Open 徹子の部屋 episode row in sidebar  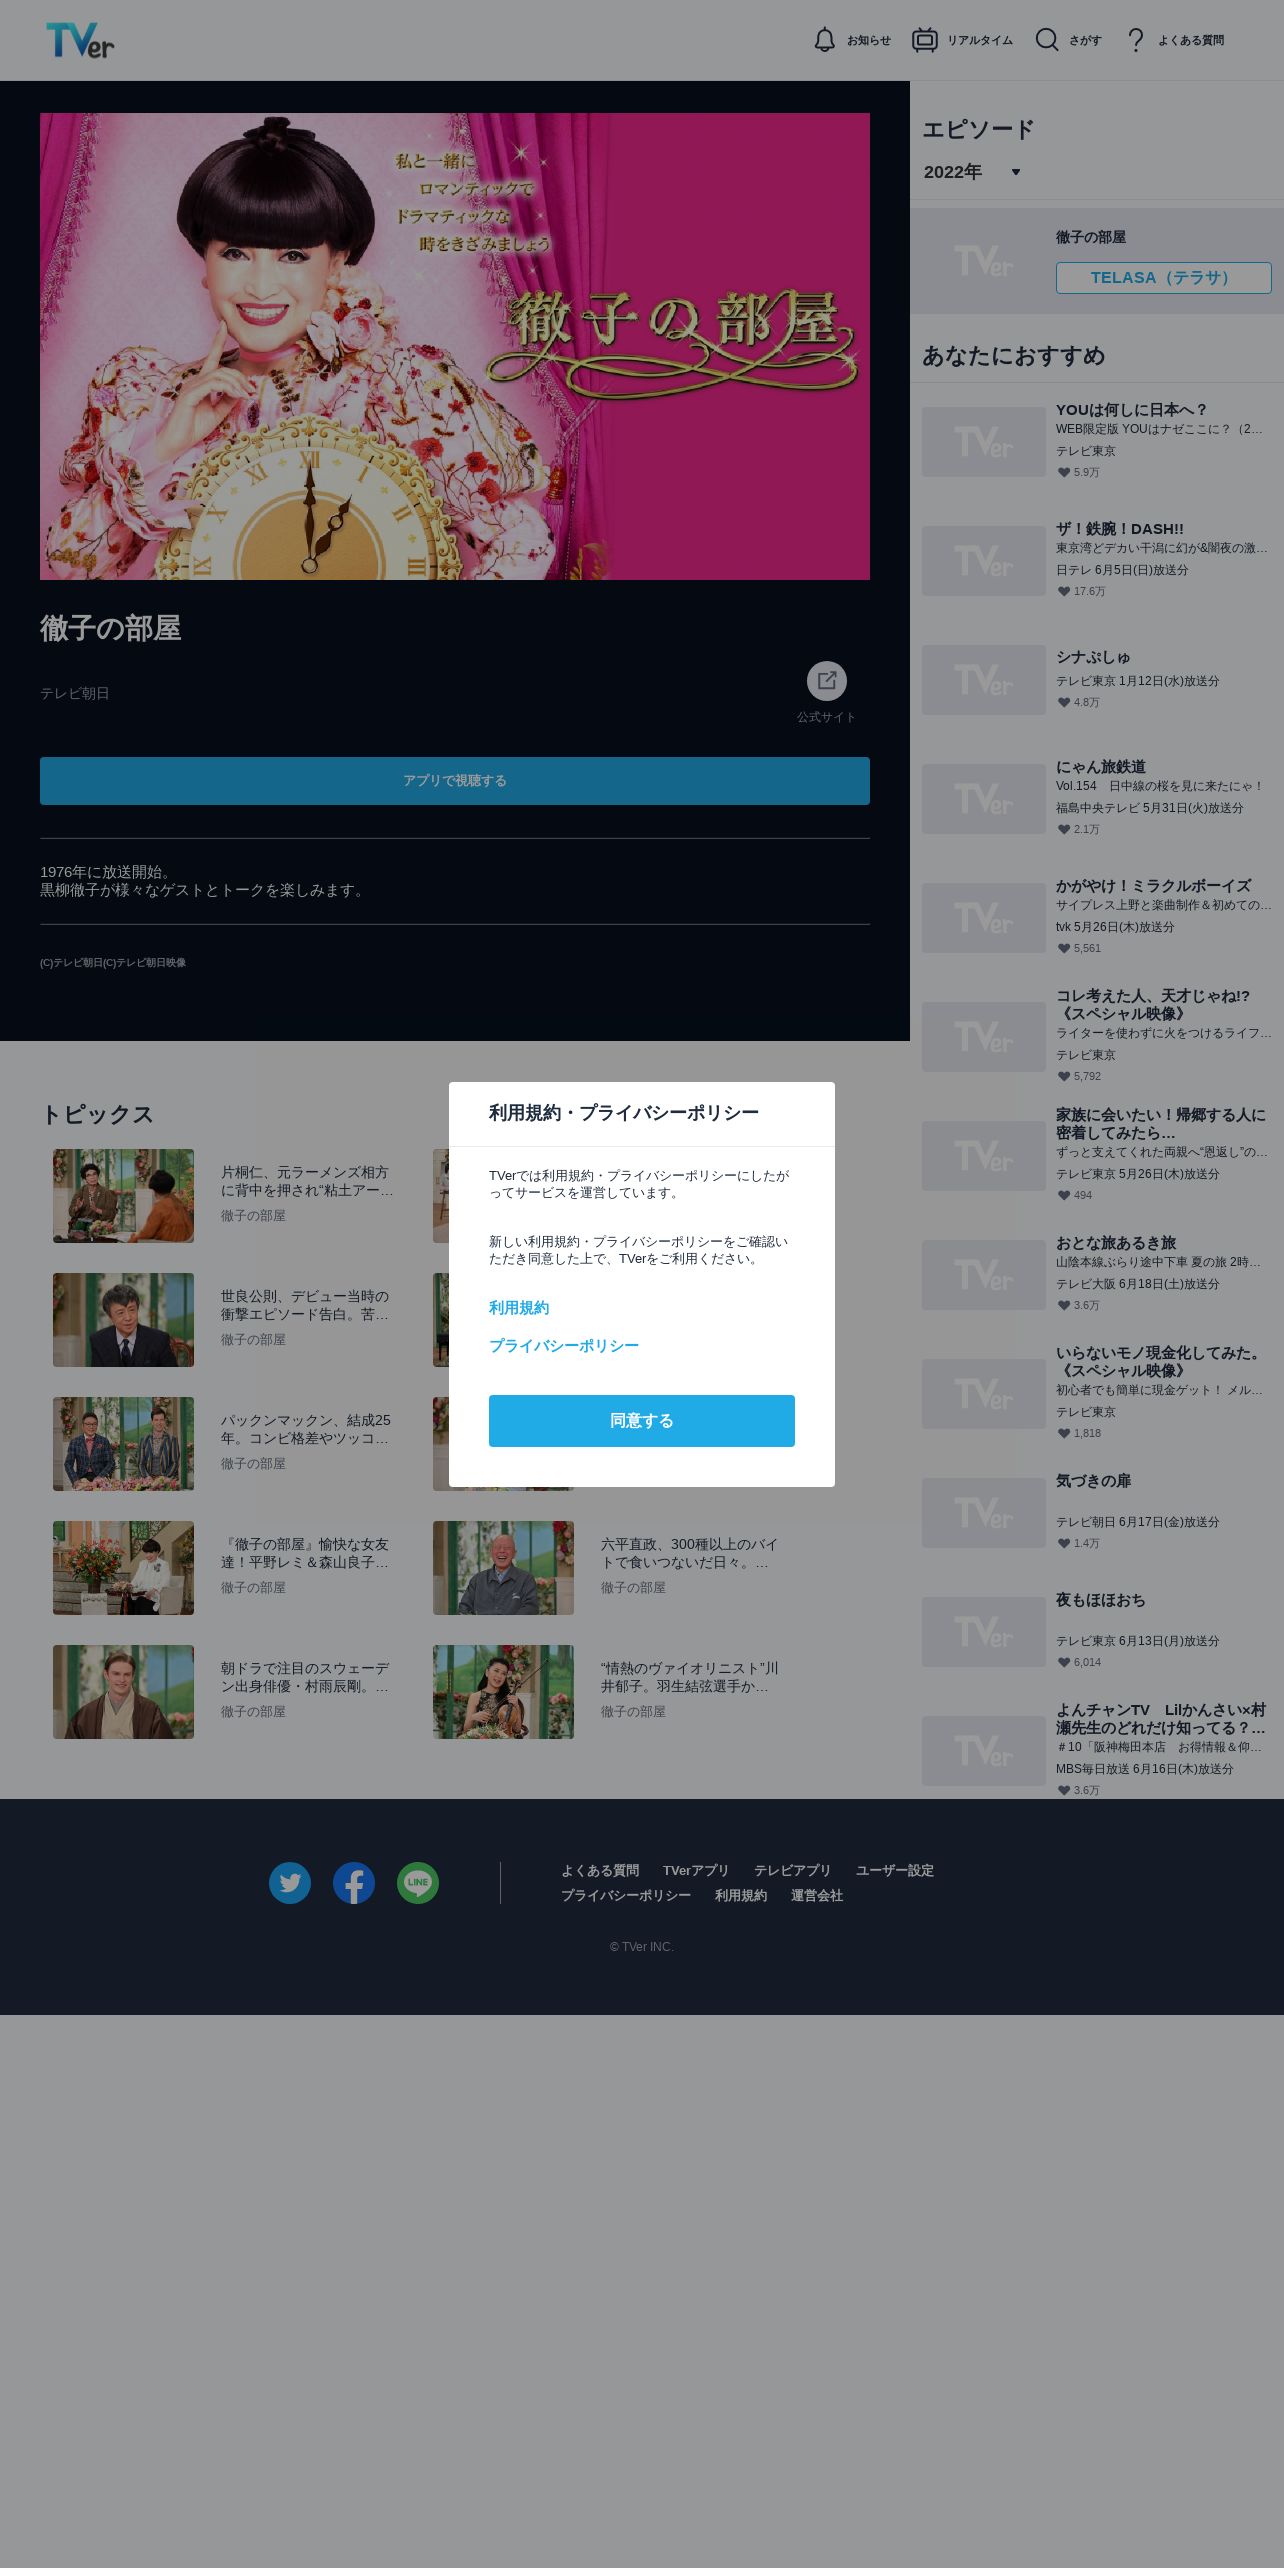(1097, 261)
